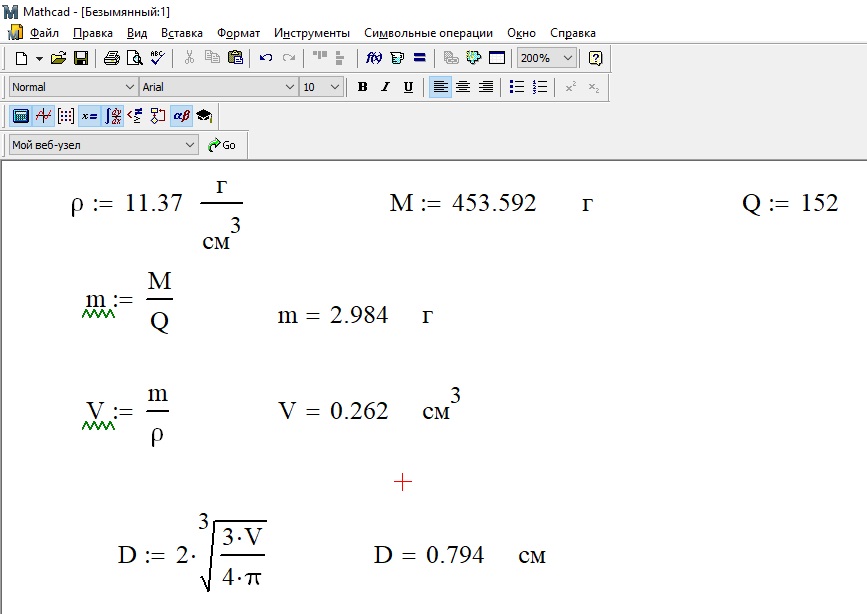The height and width of the screenshot is (614, 867).
Task: Toggle Underline text formatting
Action: (x=408, y=87)
